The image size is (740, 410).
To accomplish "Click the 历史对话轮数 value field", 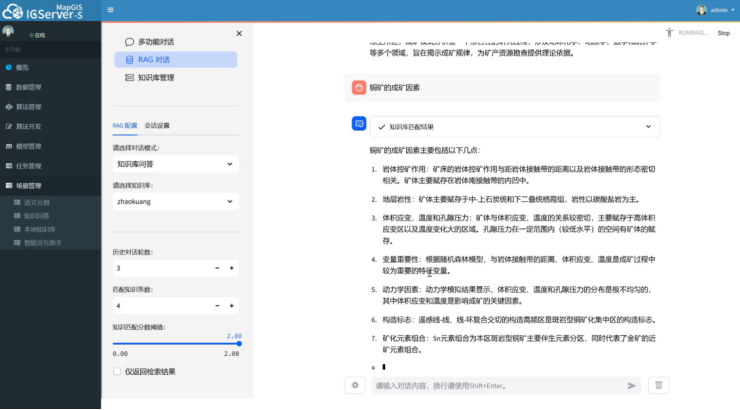I will [161, 268].
